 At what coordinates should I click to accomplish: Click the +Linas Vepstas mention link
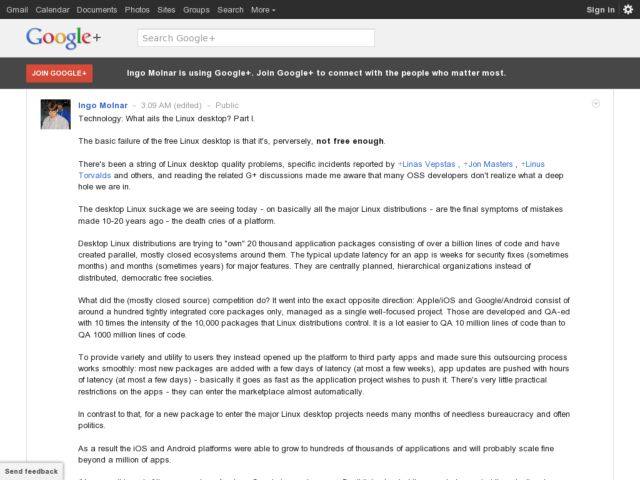(427, 163)
